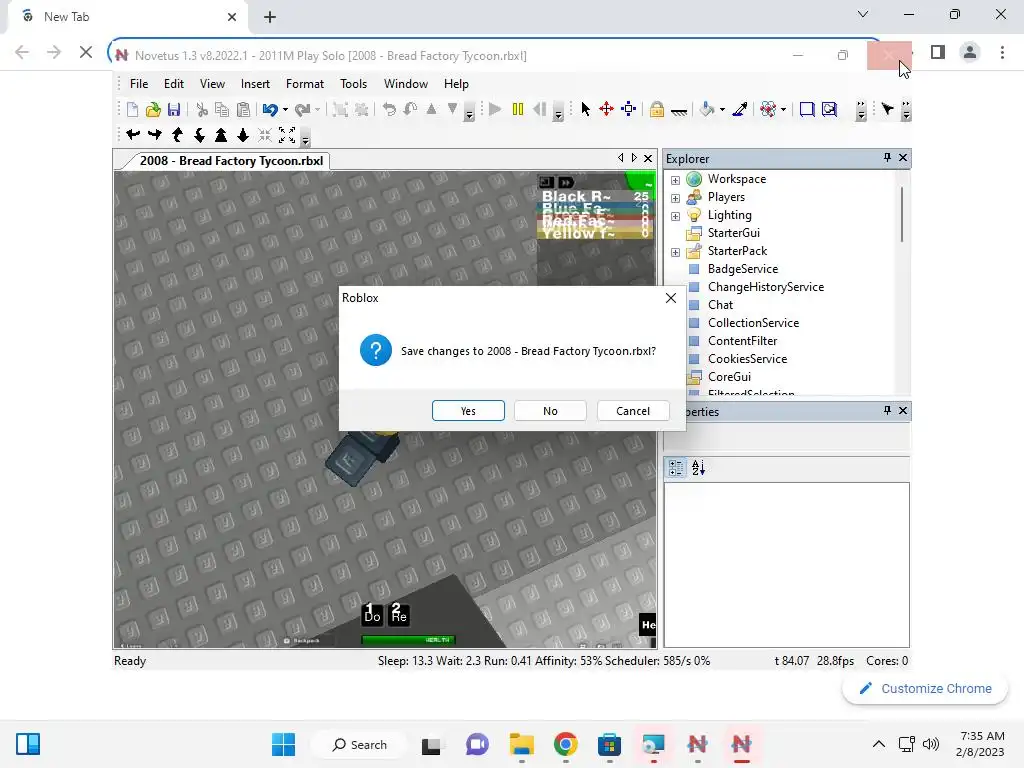Select StarterGui in the Explorer tree
Image resolution: width=1024 pixels, height=768 pixels.
pos(733,233)
